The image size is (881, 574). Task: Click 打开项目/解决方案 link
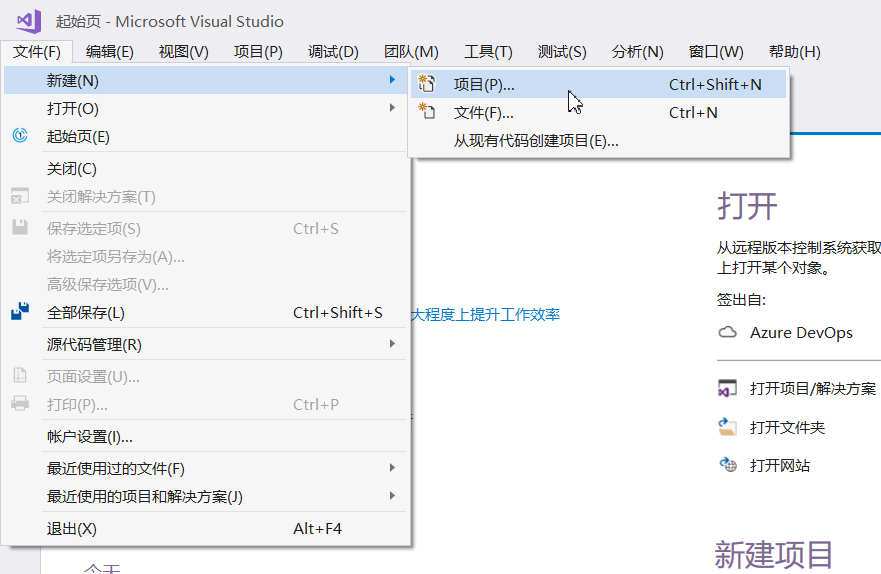coord(812,389)
